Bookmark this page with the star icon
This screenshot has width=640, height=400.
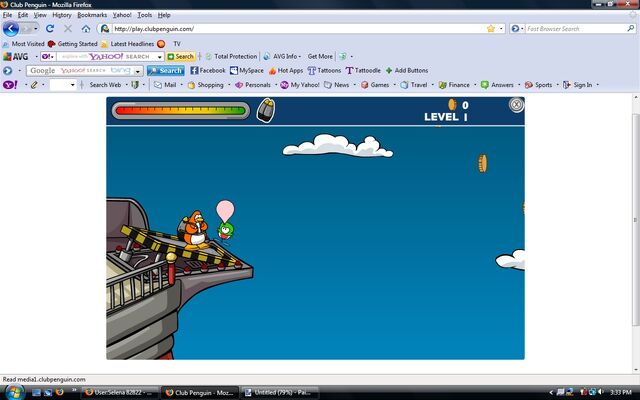491,29
